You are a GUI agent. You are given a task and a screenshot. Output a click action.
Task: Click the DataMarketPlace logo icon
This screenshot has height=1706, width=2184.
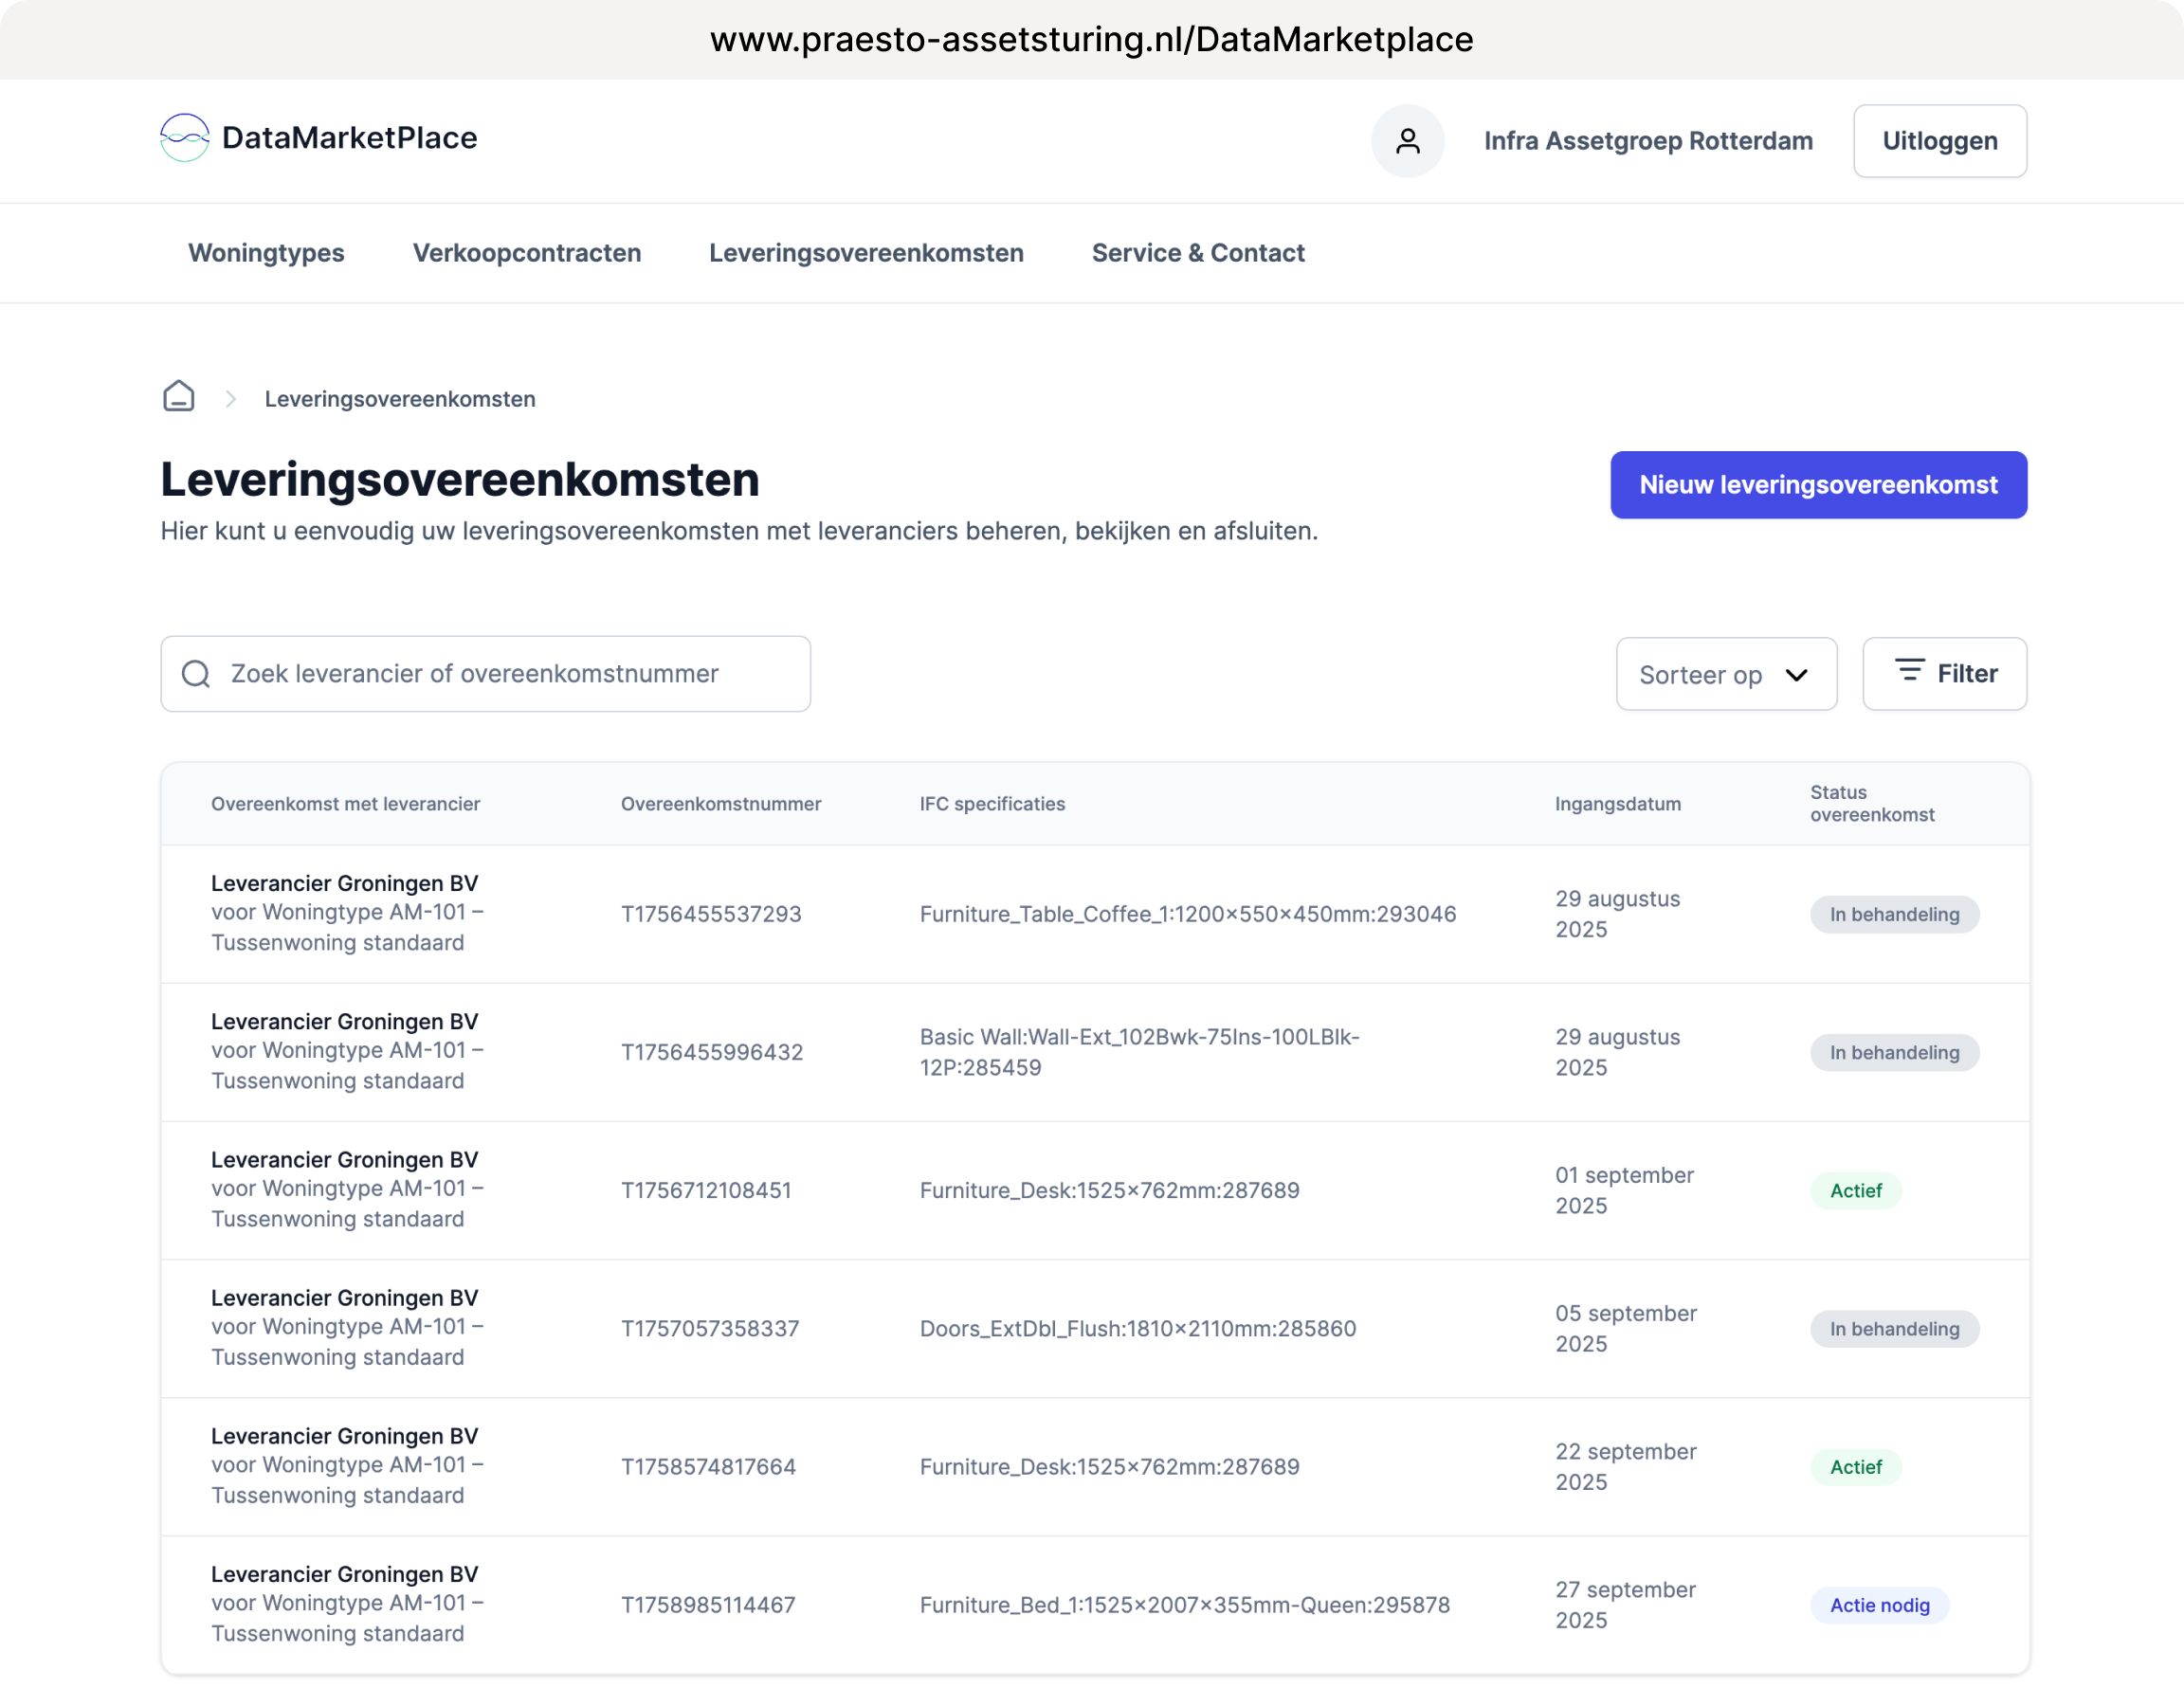[184, 138]
